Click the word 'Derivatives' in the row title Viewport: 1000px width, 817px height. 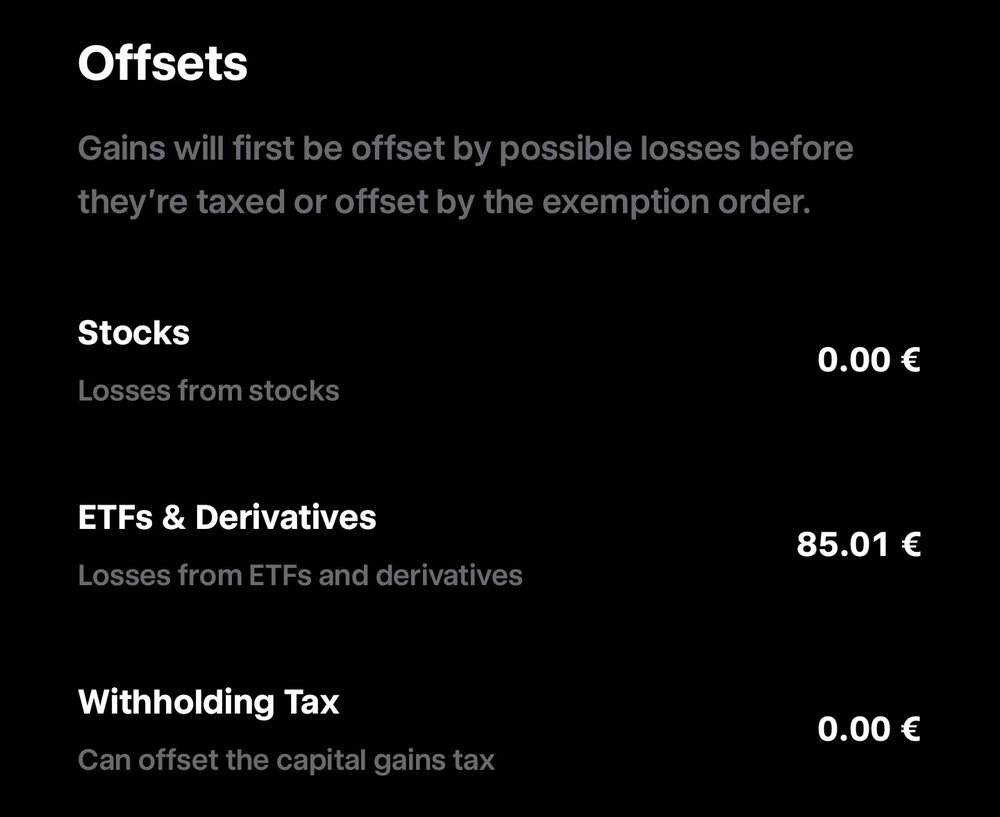[x=286, y=517]
